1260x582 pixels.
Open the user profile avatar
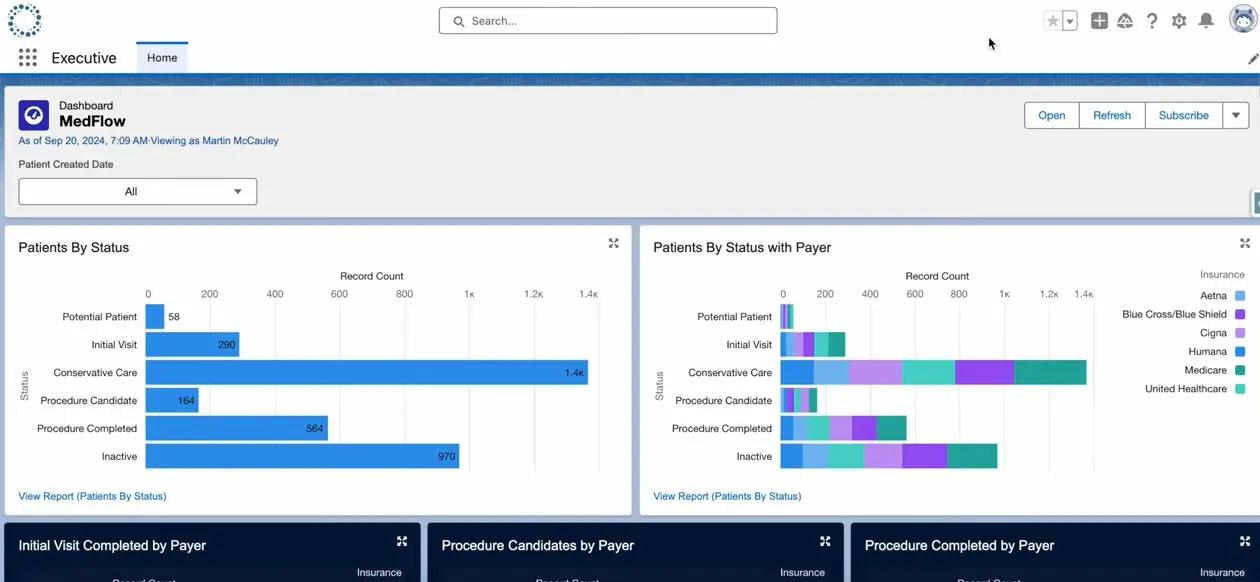point(1243,20)
